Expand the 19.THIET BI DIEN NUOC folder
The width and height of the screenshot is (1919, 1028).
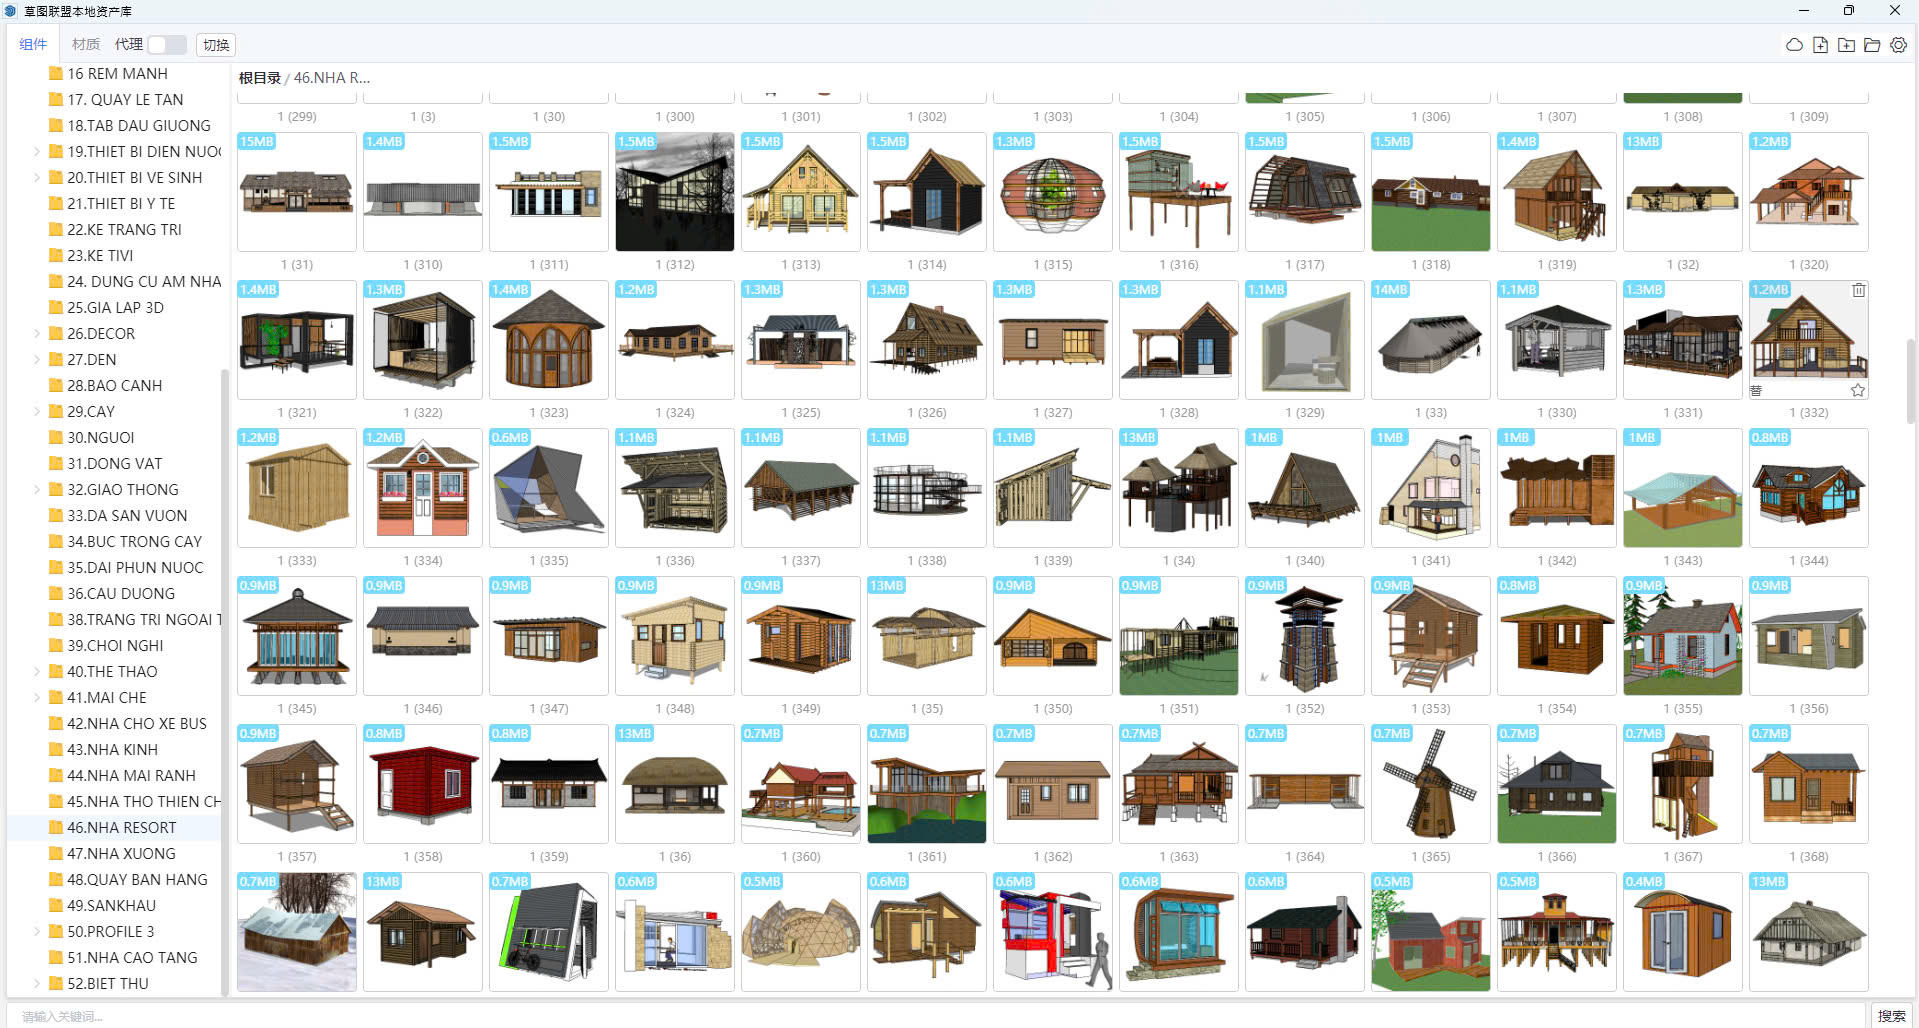pos(37,152)
